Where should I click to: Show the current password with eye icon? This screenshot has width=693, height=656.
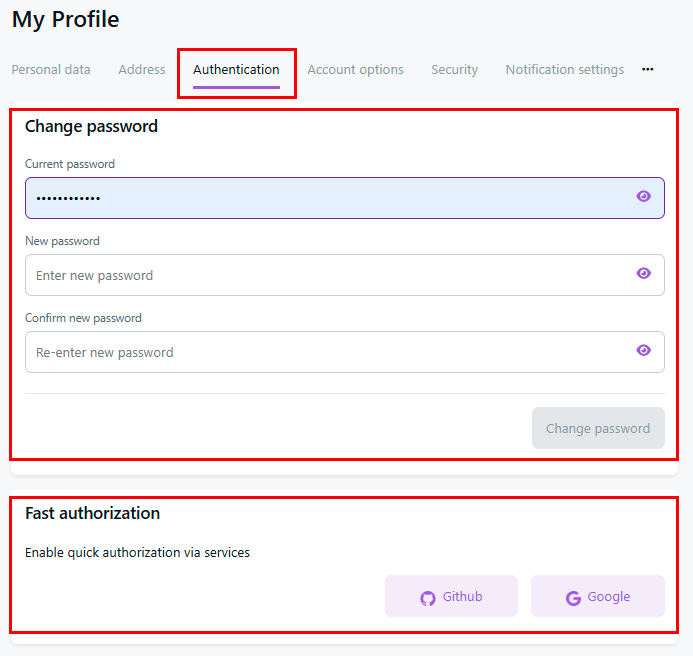tap(643, 197)
